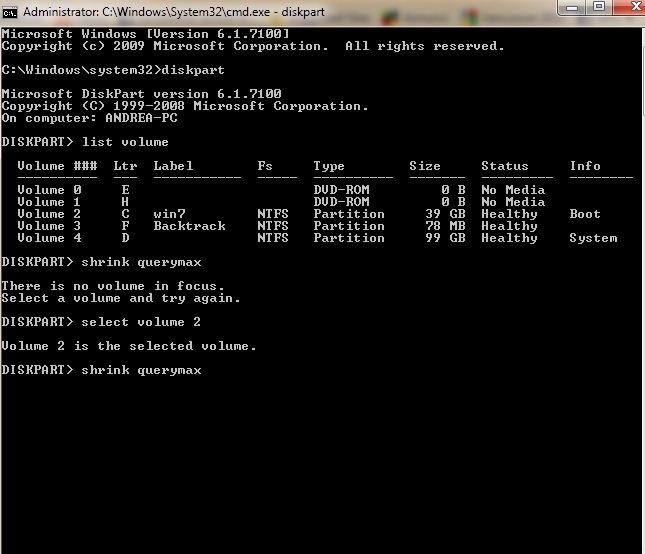
Task: Click drive letter 'H' in Ltr column
Action: pyautogui.click(x=125, y=202)
